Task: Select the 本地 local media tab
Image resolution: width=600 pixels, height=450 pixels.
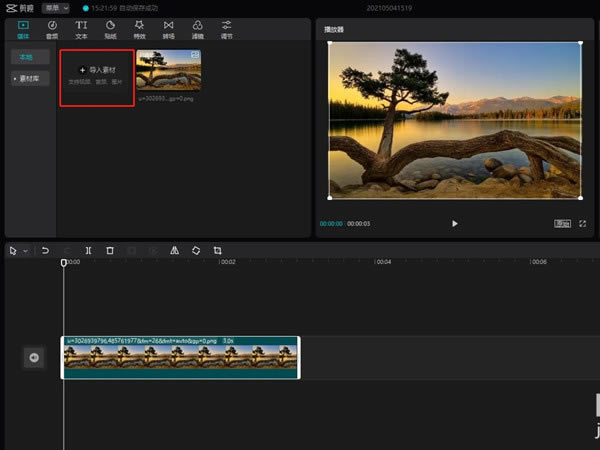Action: click(x=28, y=57)
